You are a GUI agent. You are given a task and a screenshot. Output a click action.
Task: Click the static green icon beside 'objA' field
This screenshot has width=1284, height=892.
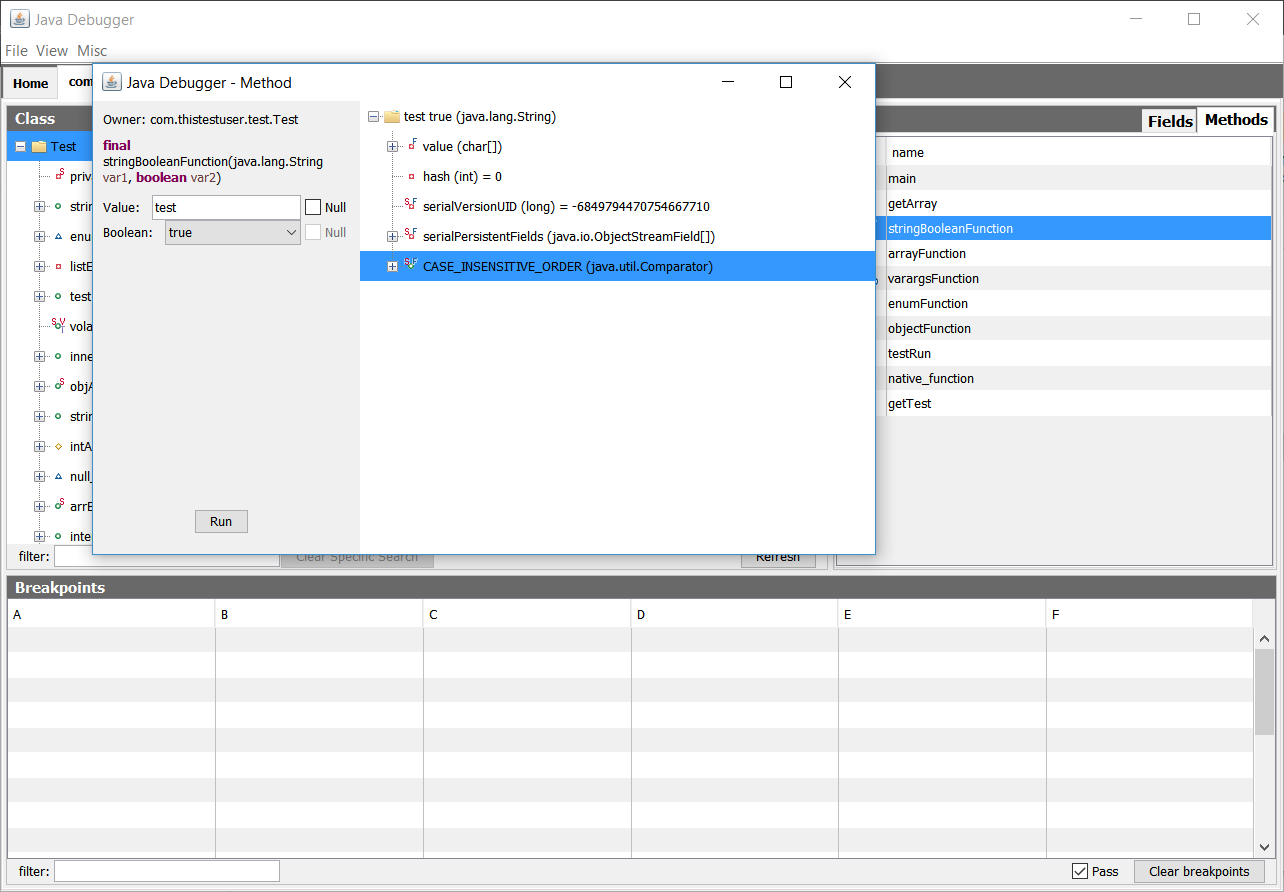59,385
